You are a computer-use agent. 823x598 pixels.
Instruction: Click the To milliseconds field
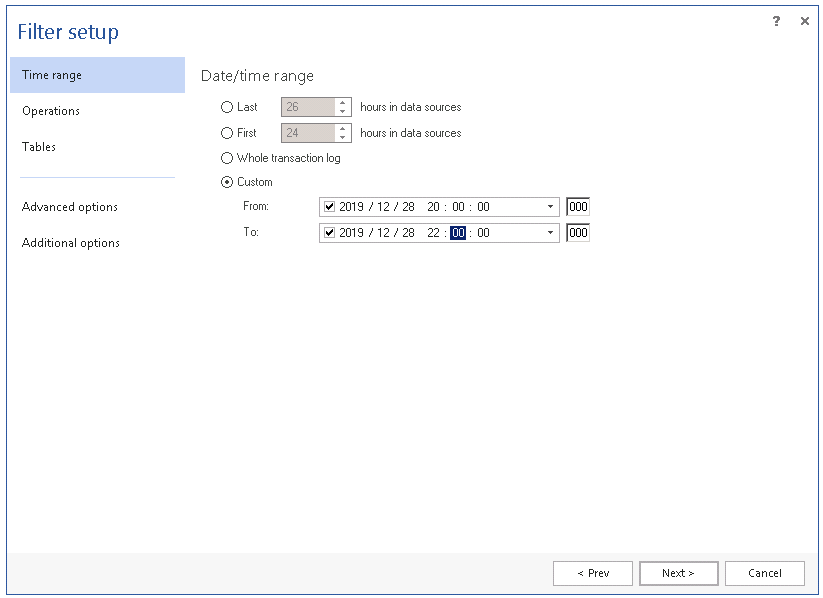click(x=578, y=233)
